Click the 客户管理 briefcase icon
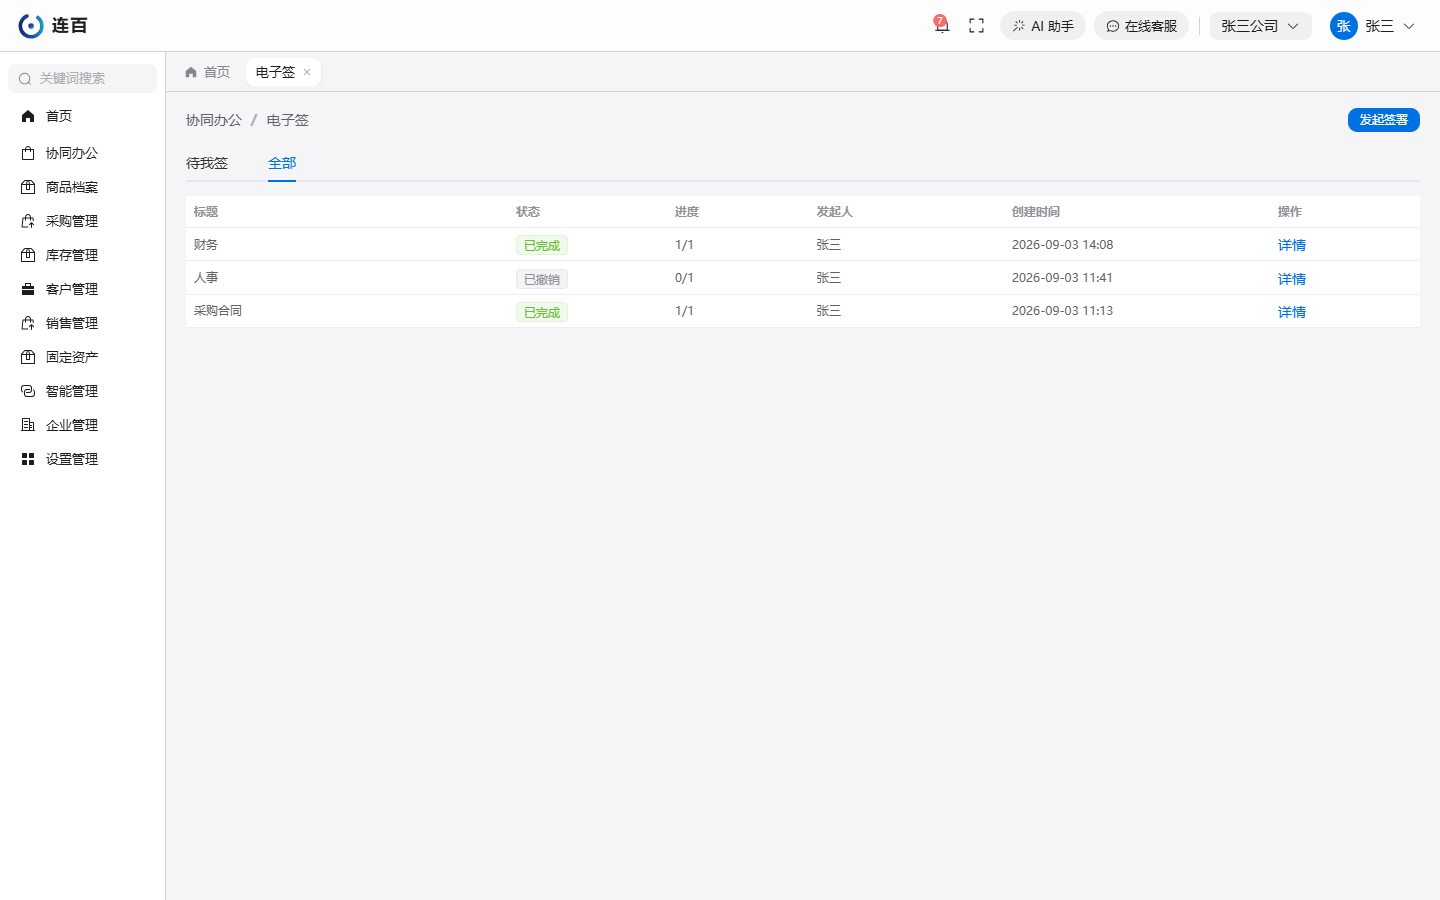1440x900 pixels. pos(28,290)
